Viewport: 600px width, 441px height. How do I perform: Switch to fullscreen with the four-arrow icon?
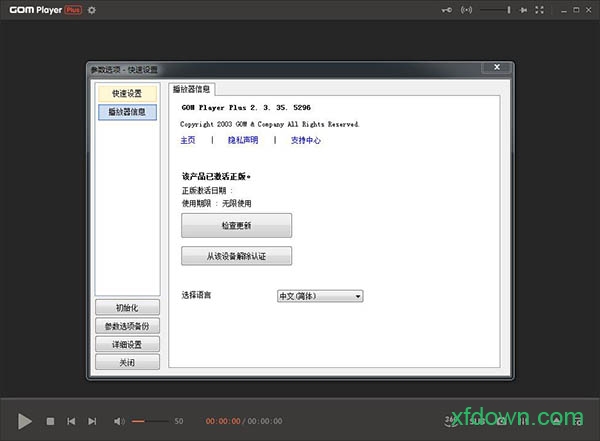(x=540, y=10)
